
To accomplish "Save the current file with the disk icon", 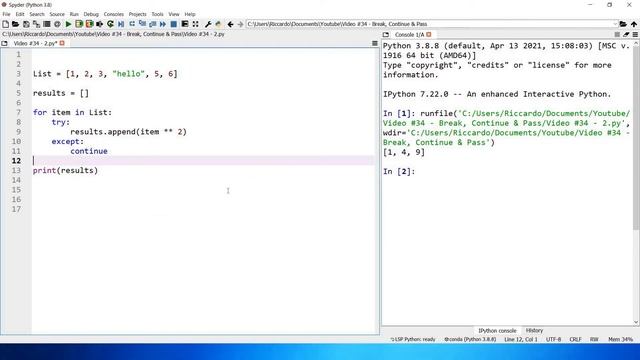I will [26, 24].
